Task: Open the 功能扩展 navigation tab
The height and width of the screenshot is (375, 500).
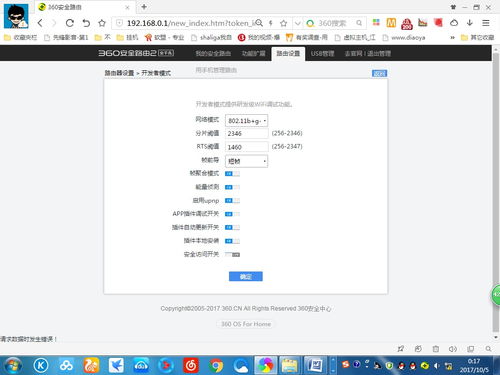Action: coord(254,53)
